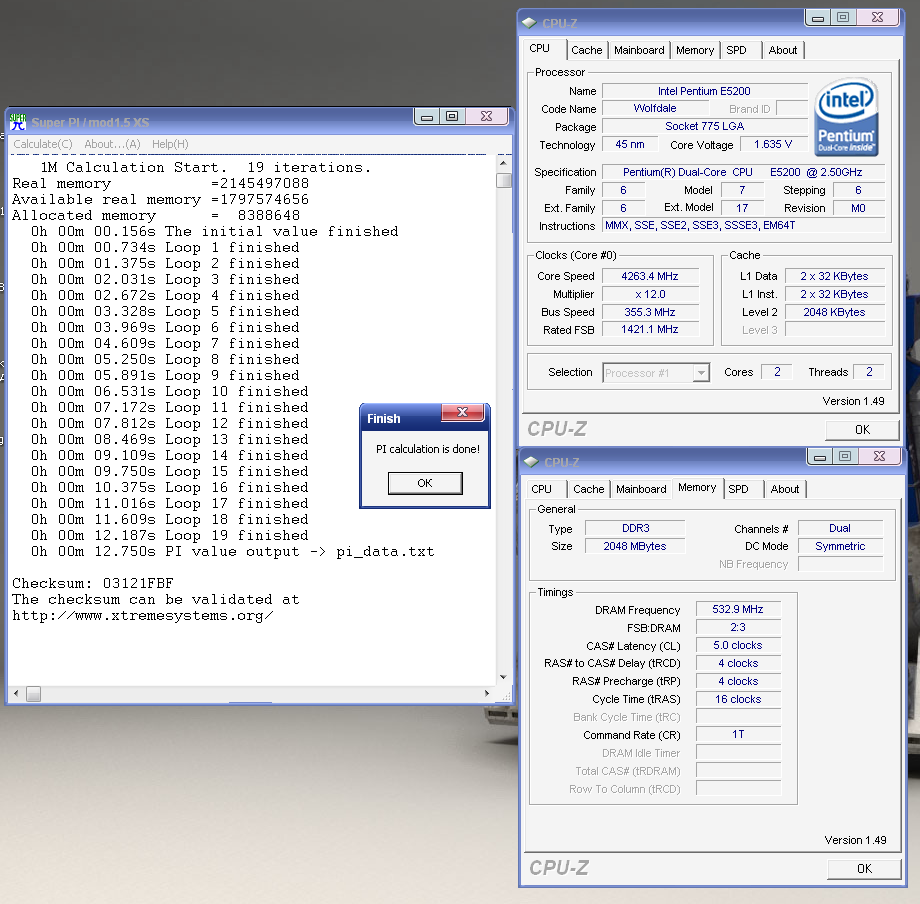Click the Loop 19 finished line in Super PI
Viewport: 920px width, 904px height.
click(x=170, y=536)
